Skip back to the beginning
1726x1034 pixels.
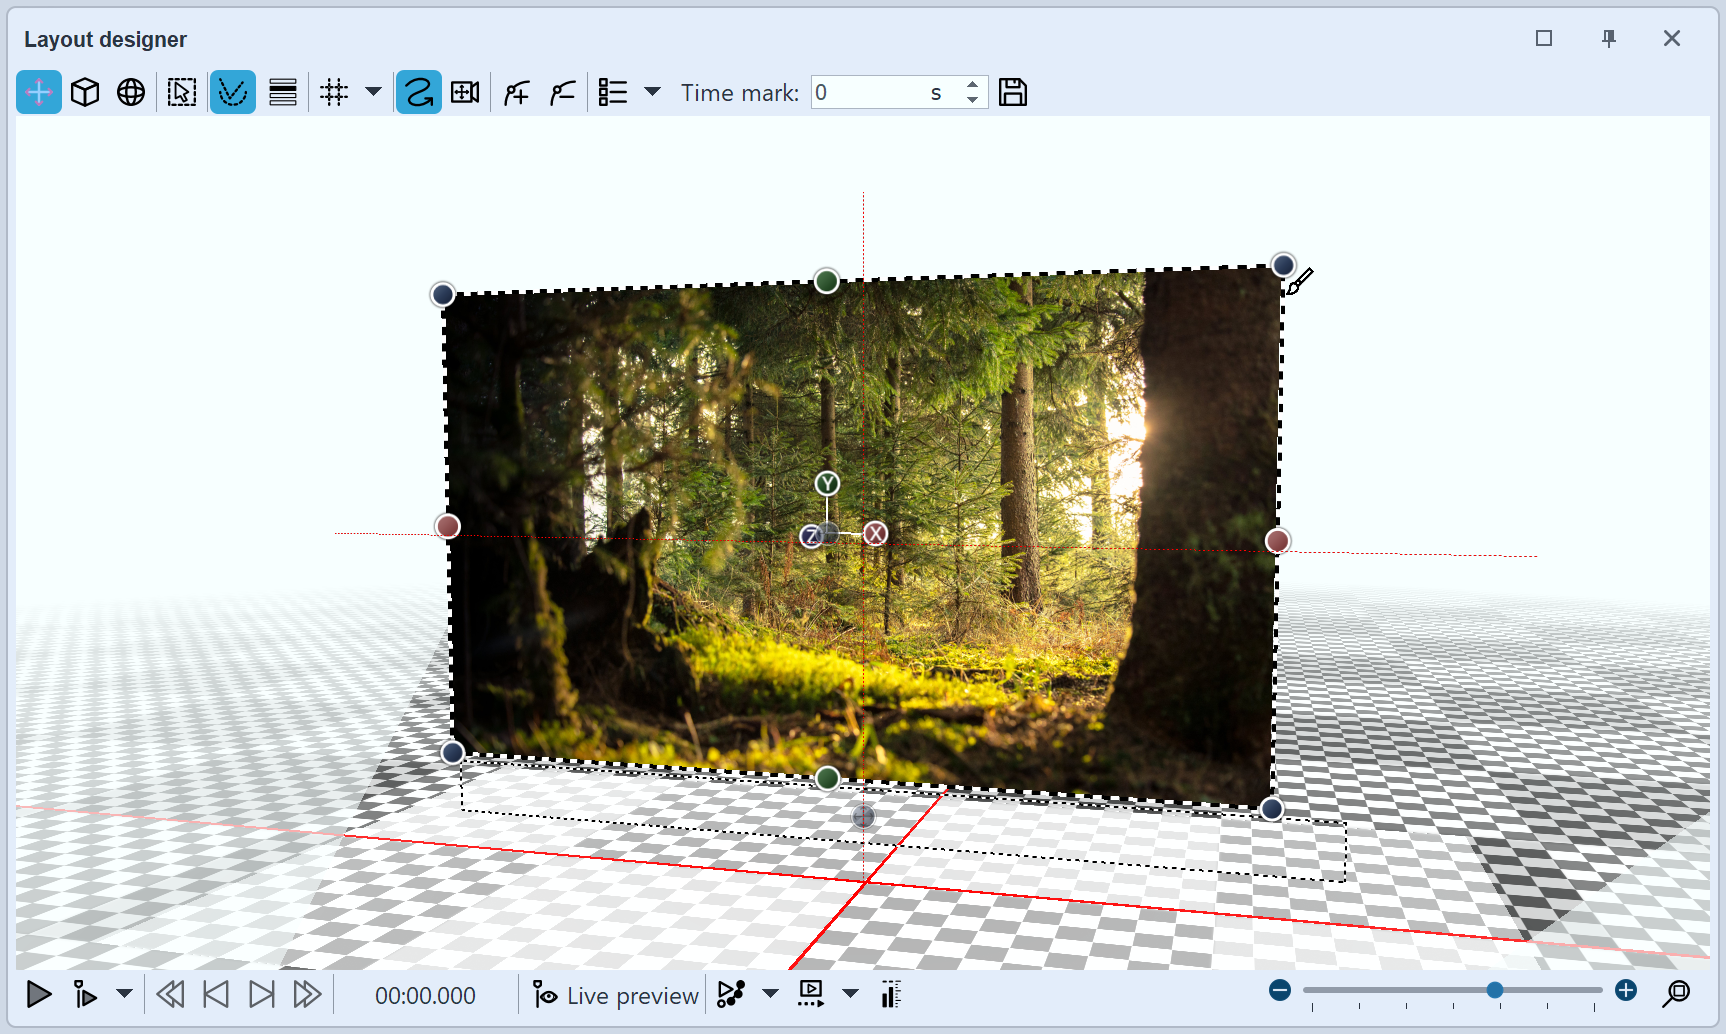point(170,994)
